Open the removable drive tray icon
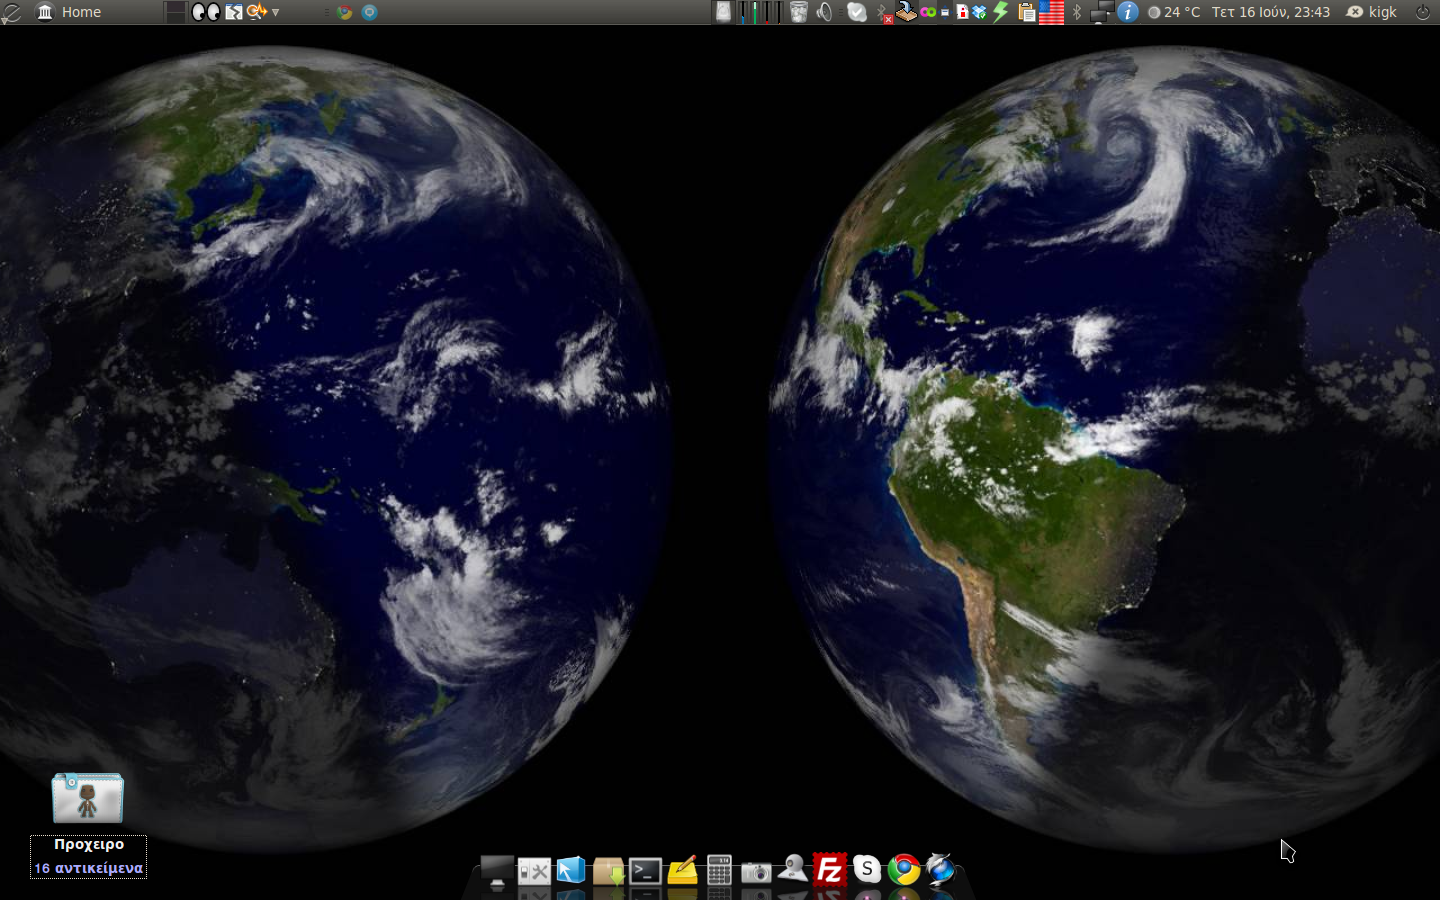 click(x=906, y=12)
